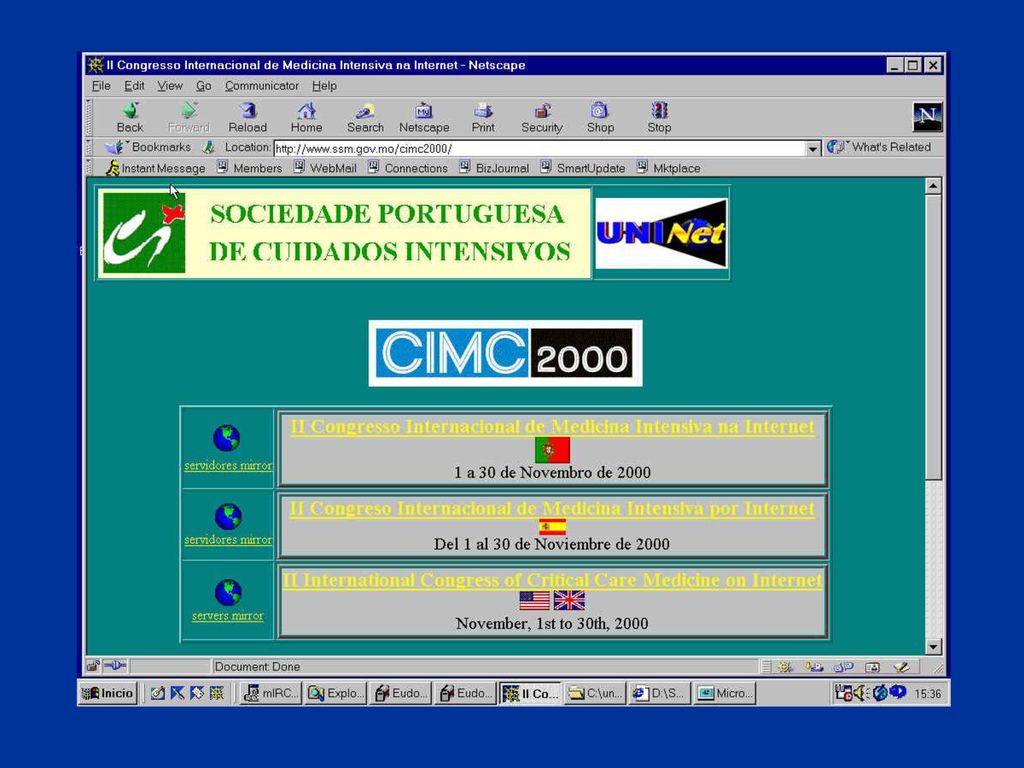1024x768 pixels.
Task: Stop loading with the Stop button
Action: point(659,118)
